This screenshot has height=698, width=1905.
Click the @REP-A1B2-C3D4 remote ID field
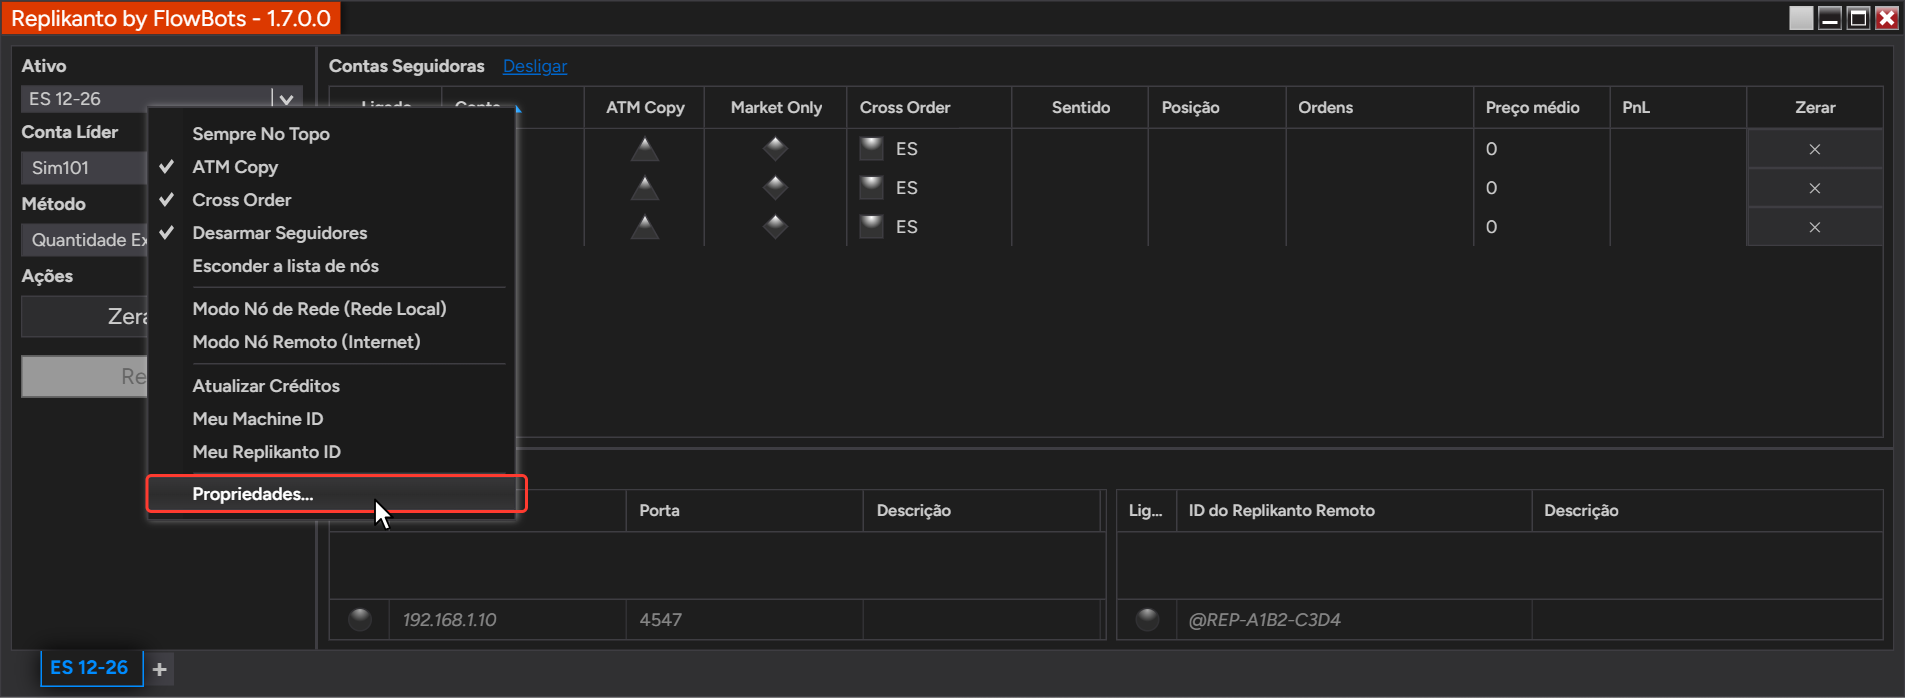coord(1354,620)
